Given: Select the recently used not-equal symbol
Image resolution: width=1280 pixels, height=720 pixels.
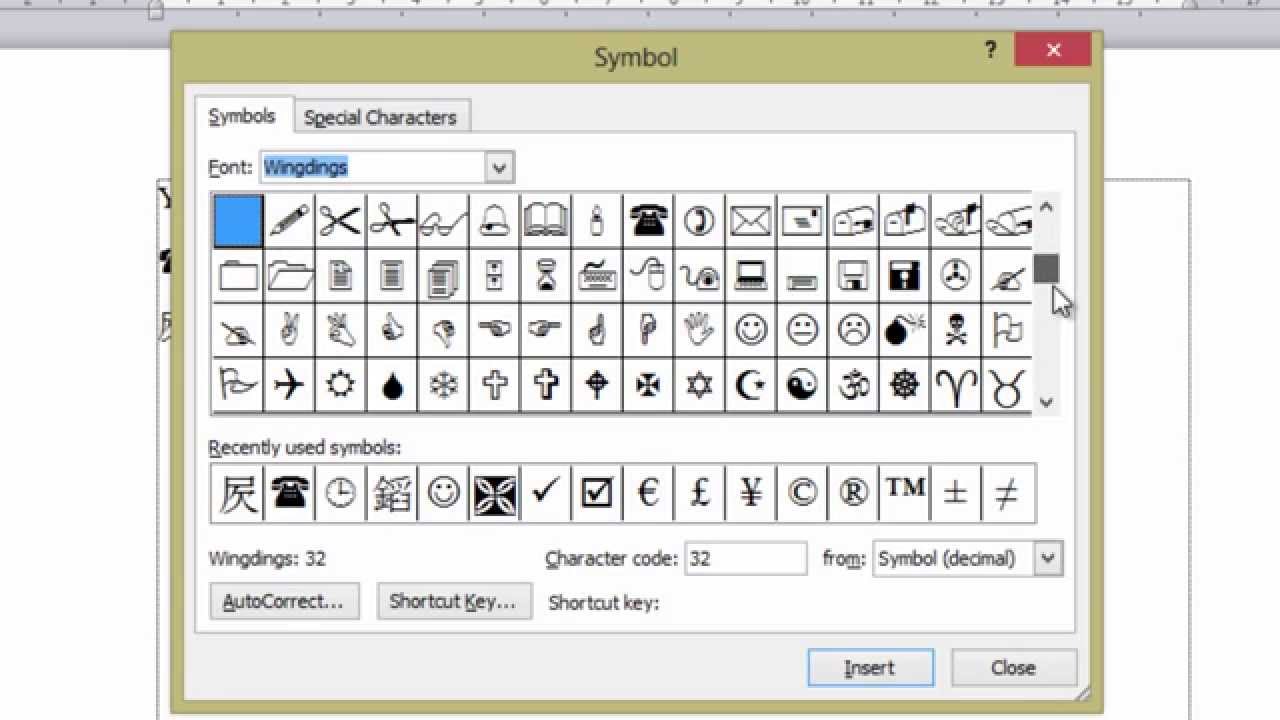Looking at the screenshot, I should tap(1007, 492).
